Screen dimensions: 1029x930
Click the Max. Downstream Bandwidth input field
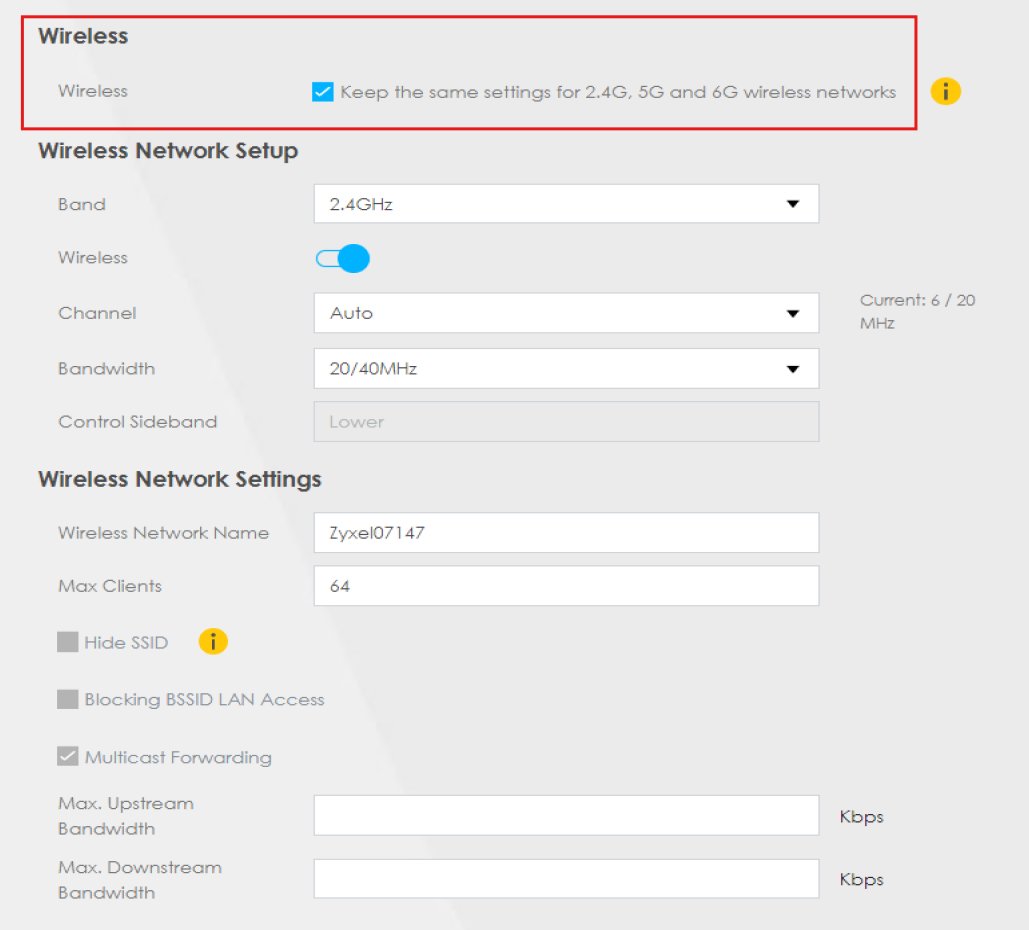[566, 878]
